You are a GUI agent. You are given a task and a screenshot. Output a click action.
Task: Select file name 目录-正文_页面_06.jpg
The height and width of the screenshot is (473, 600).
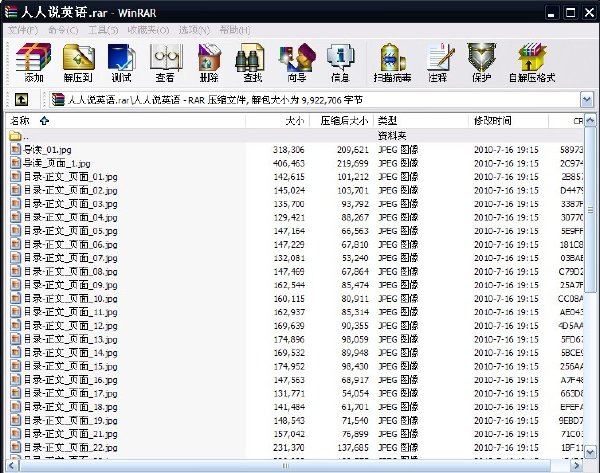[70, 245]
